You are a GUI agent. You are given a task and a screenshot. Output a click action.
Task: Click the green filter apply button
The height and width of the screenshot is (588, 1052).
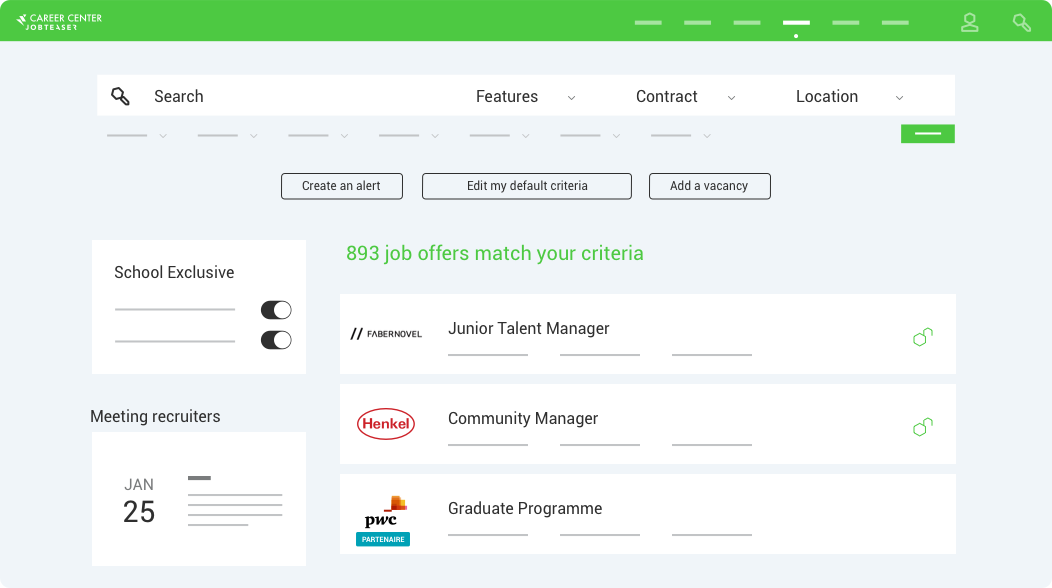(927, 134)
